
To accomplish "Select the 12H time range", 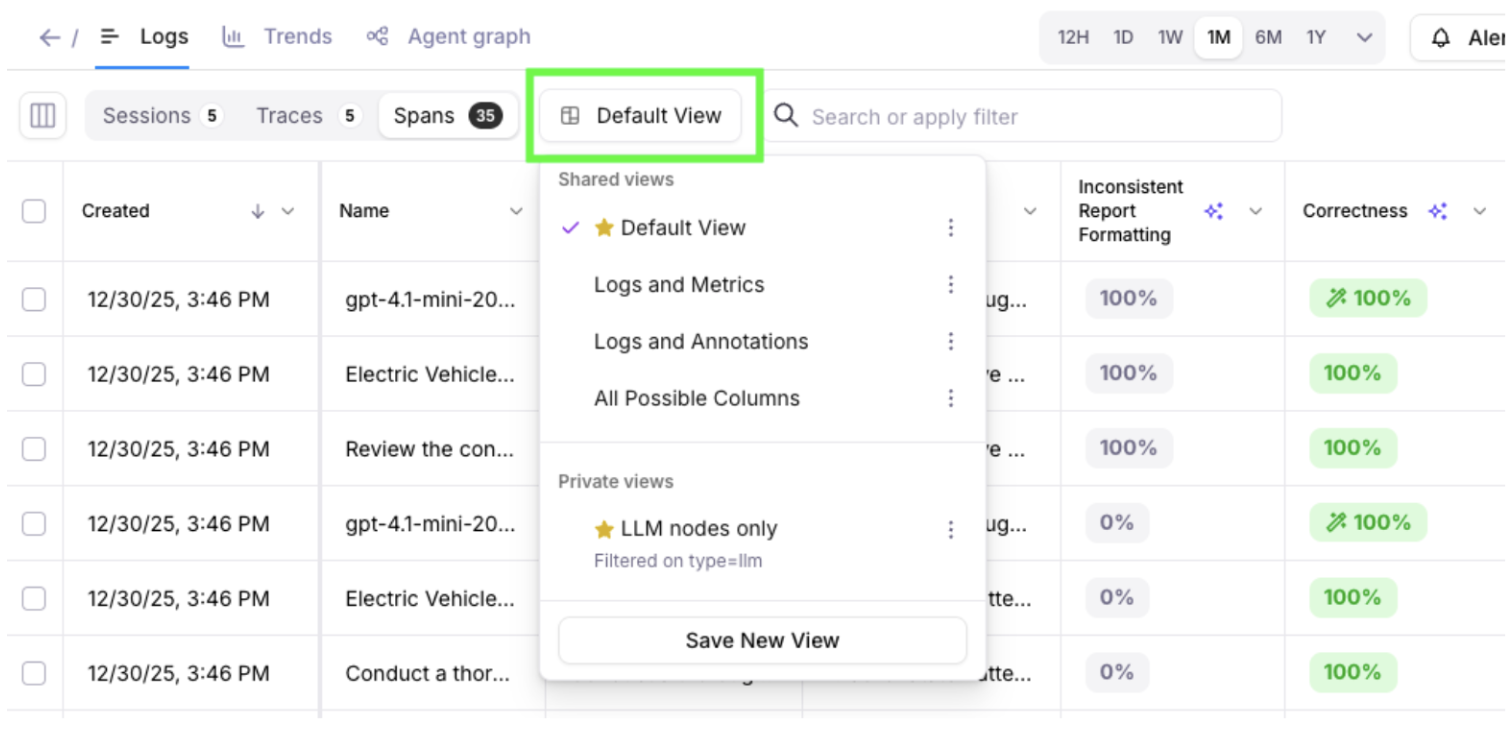I will coord(1073,38).
